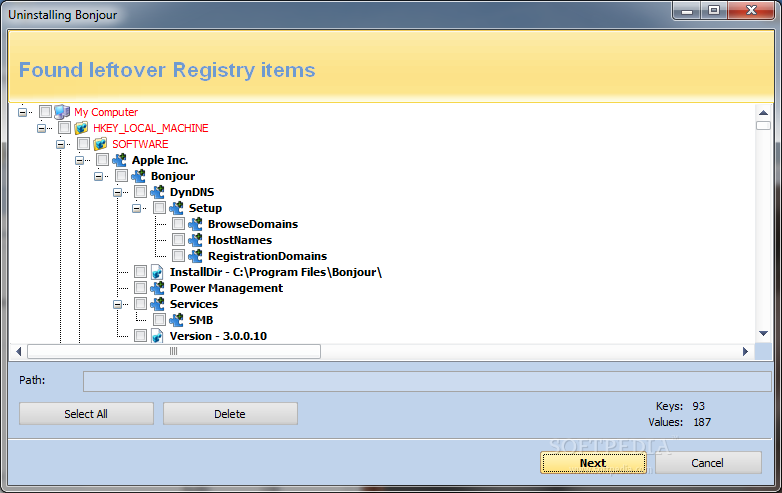Click the SOFTWARE registry folder icon
782x493 pixels.
[x=100, y=144]
